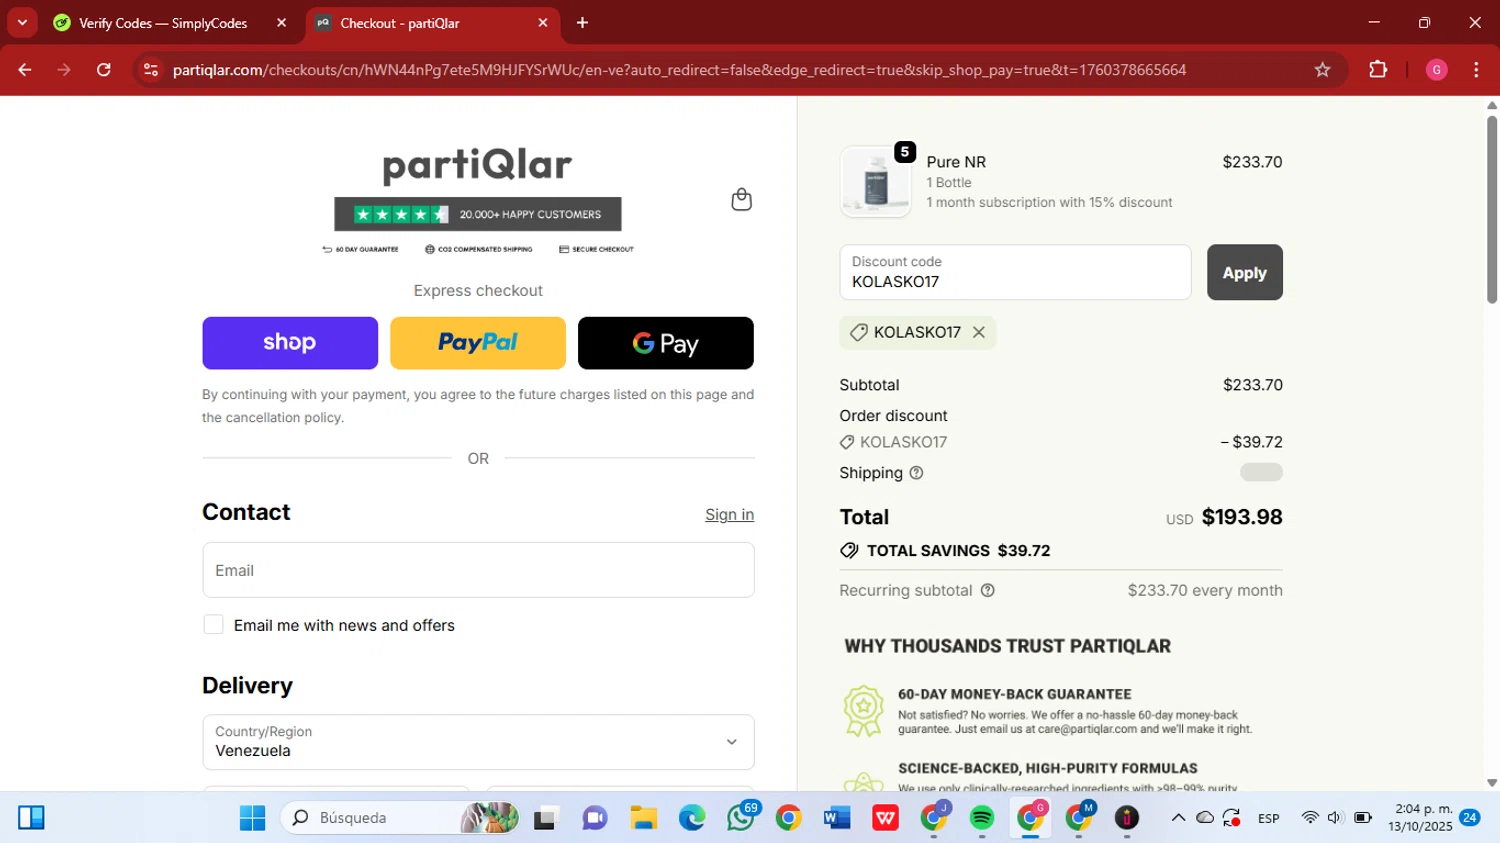Open Task View from the taskbar

point(545,818)
